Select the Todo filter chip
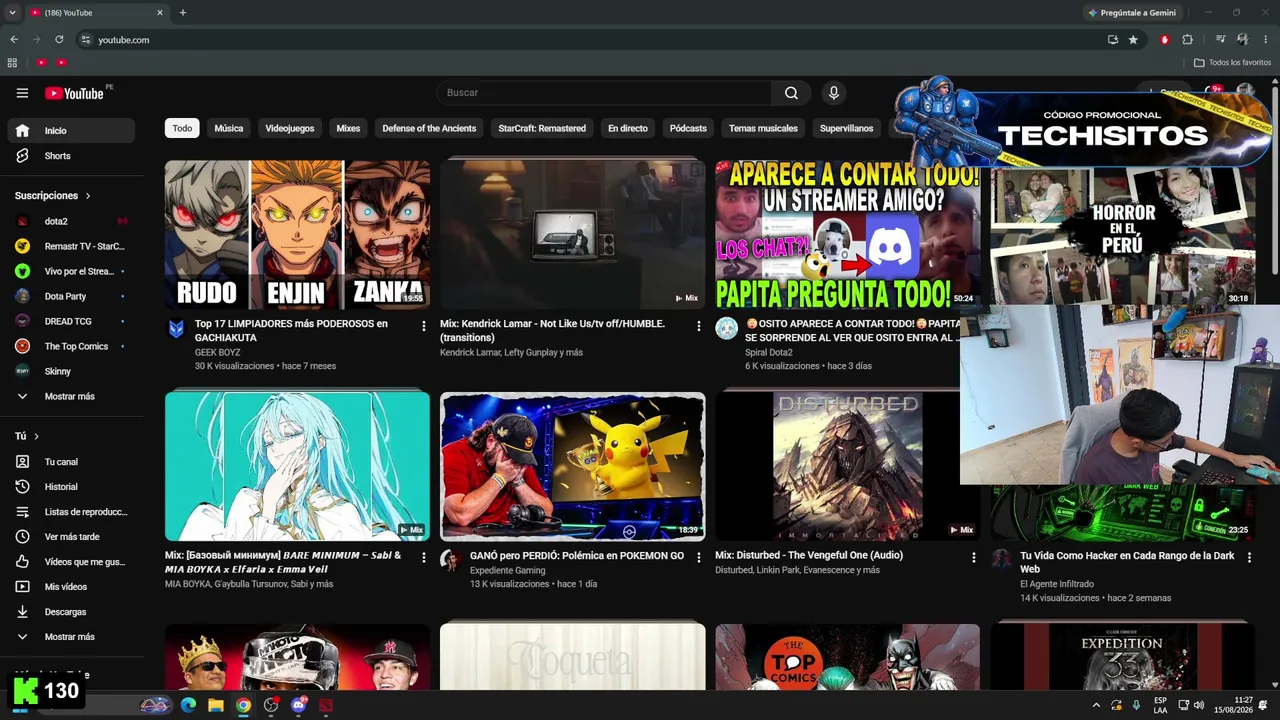The height and width of the screenshot is (720, 1280). [182, 128]
